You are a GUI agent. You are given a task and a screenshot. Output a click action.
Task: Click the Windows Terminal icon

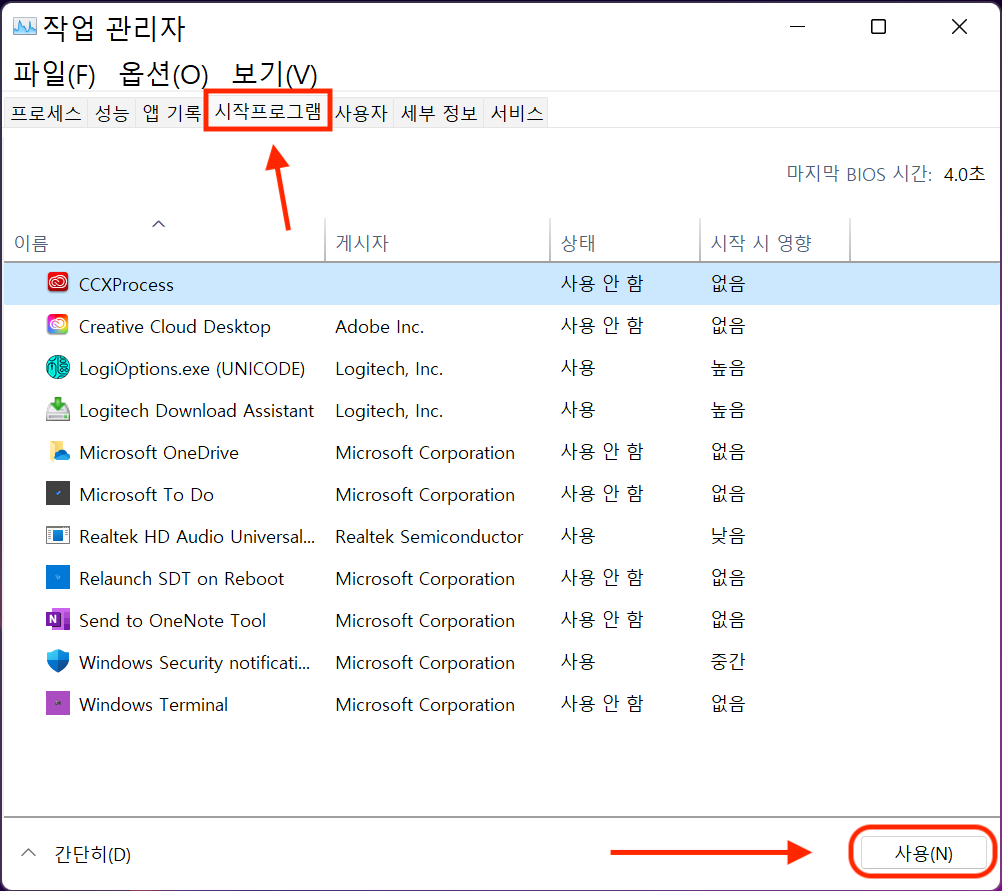click(x=58, y=703)
